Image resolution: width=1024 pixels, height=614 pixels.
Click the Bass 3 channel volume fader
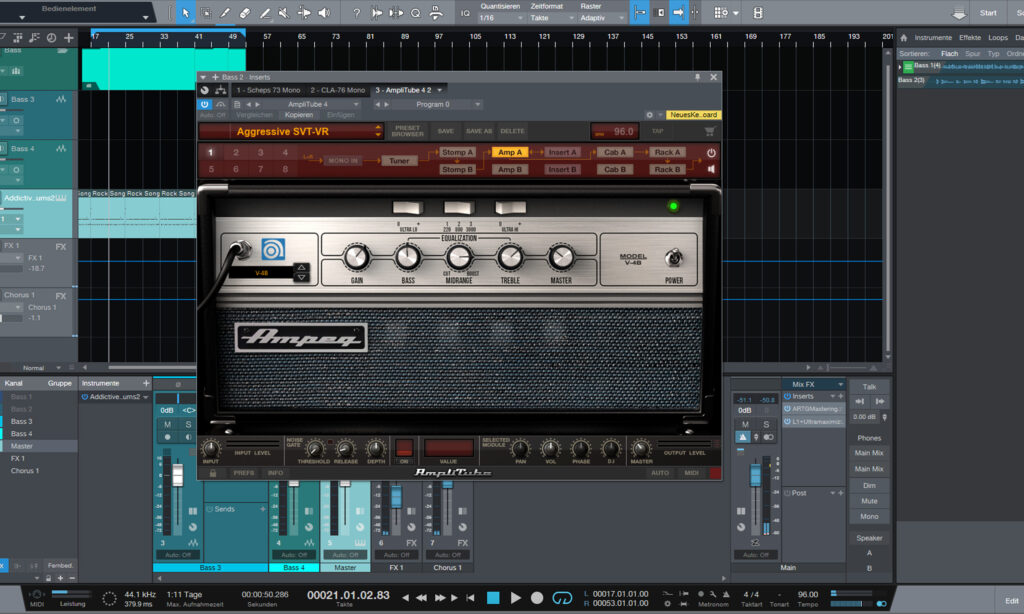[x=177, y=475]
